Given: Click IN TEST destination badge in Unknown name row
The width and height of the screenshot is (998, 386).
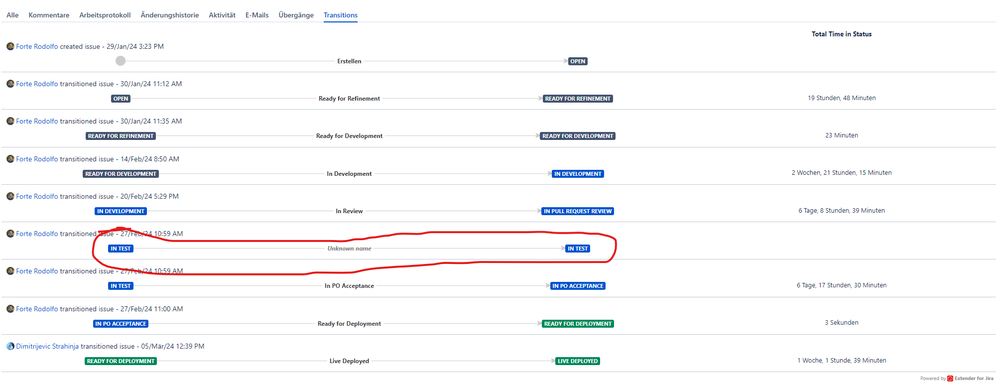Looking at the screenshot, I should pyautogui.click(x=578, y=248).
